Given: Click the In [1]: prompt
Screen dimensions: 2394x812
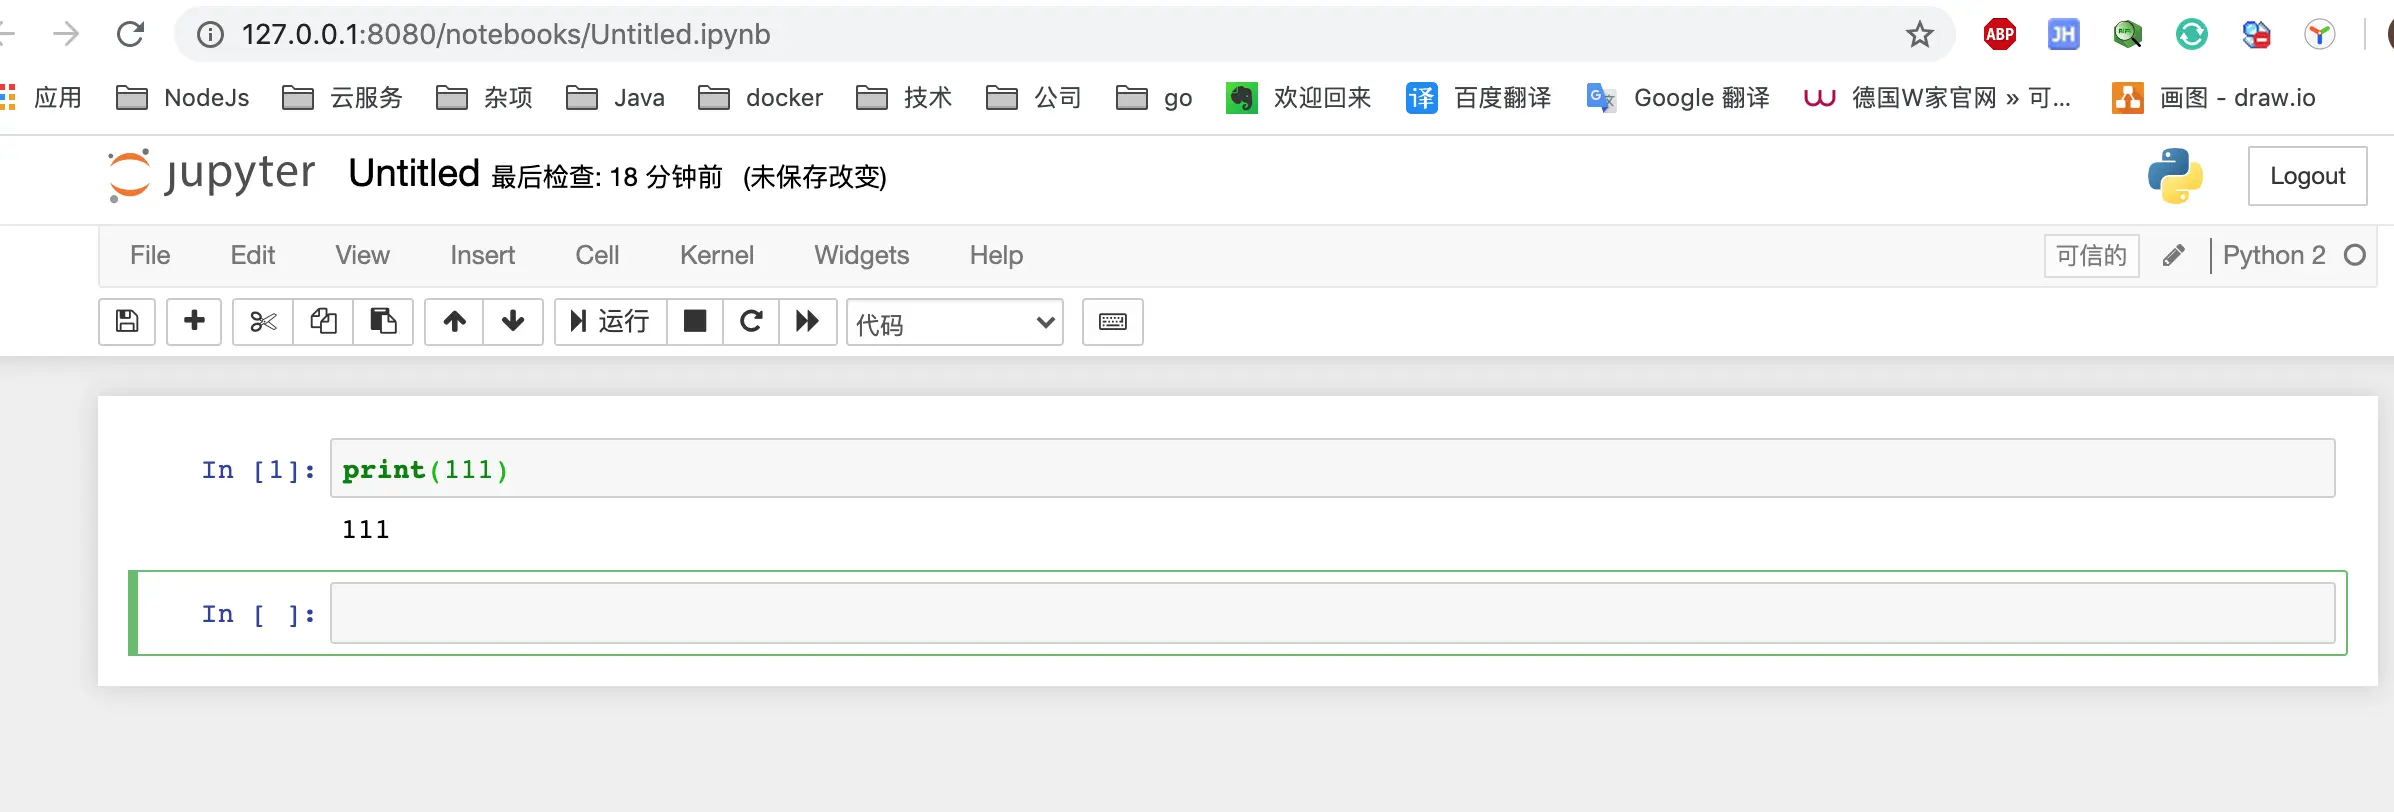Looking at the screenshot, I should 258,470.
